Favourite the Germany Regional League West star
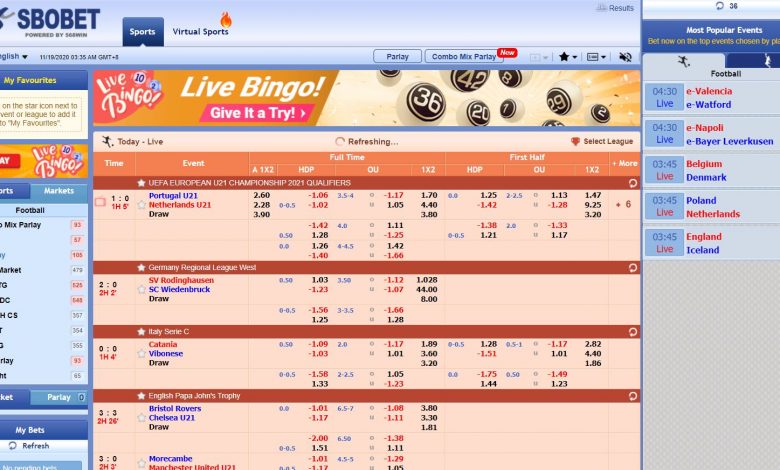 (141, 268)
